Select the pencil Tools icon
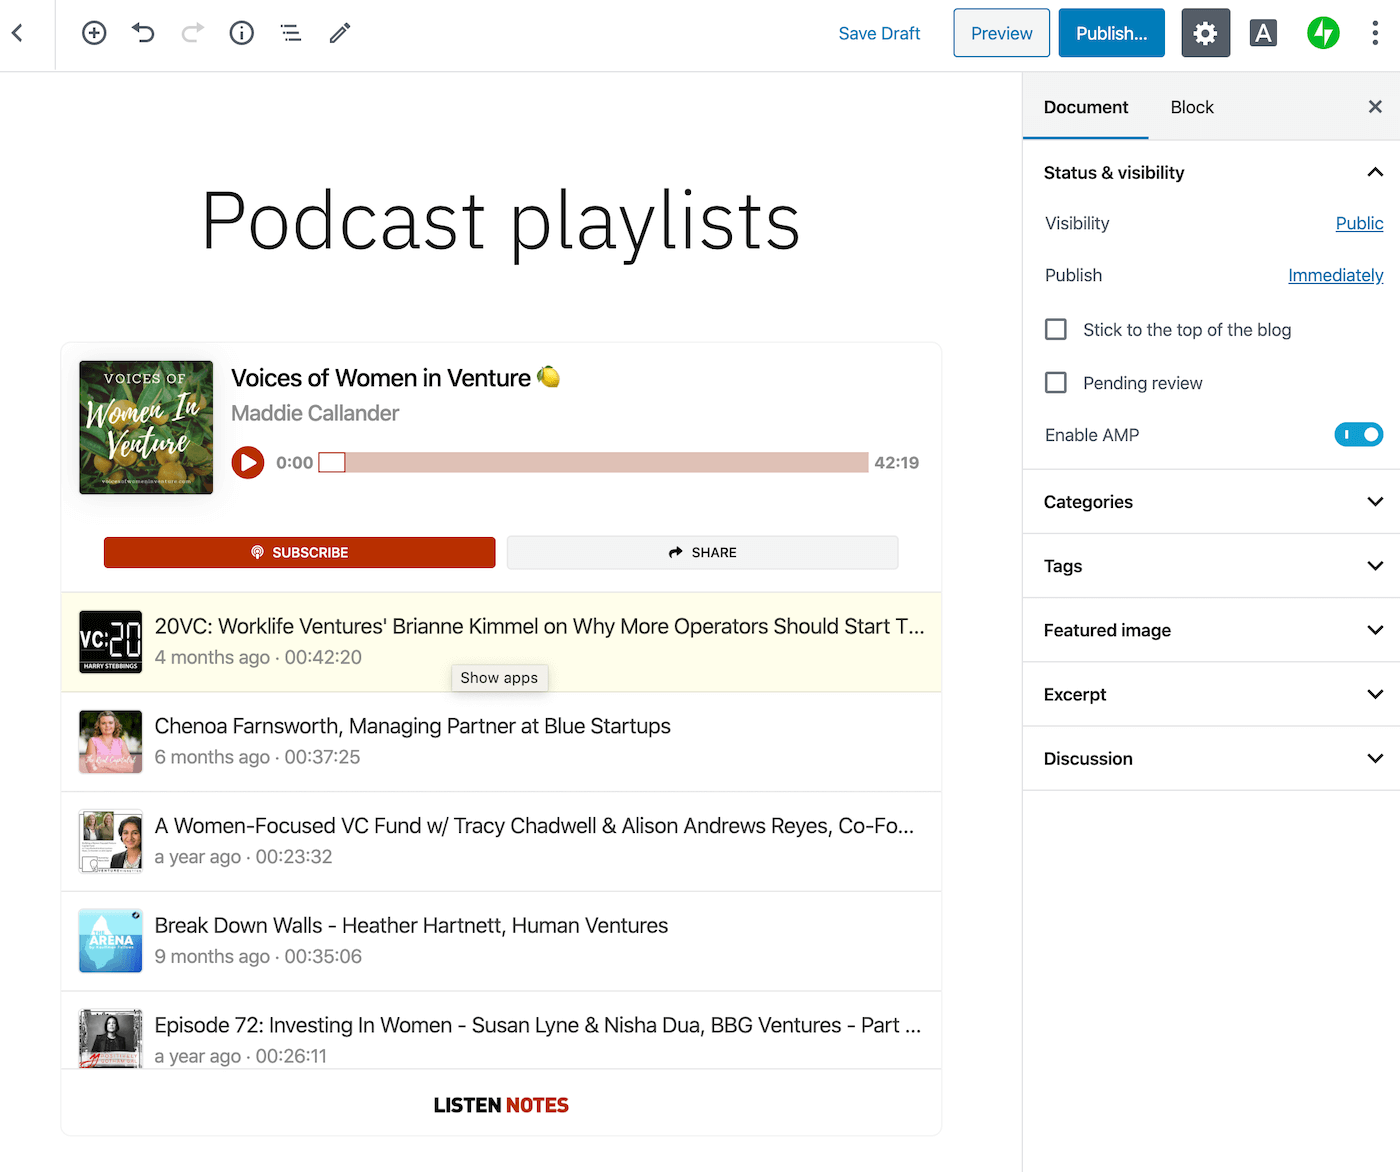This screenshot has height=1172, width=1400. pos(340,33)
